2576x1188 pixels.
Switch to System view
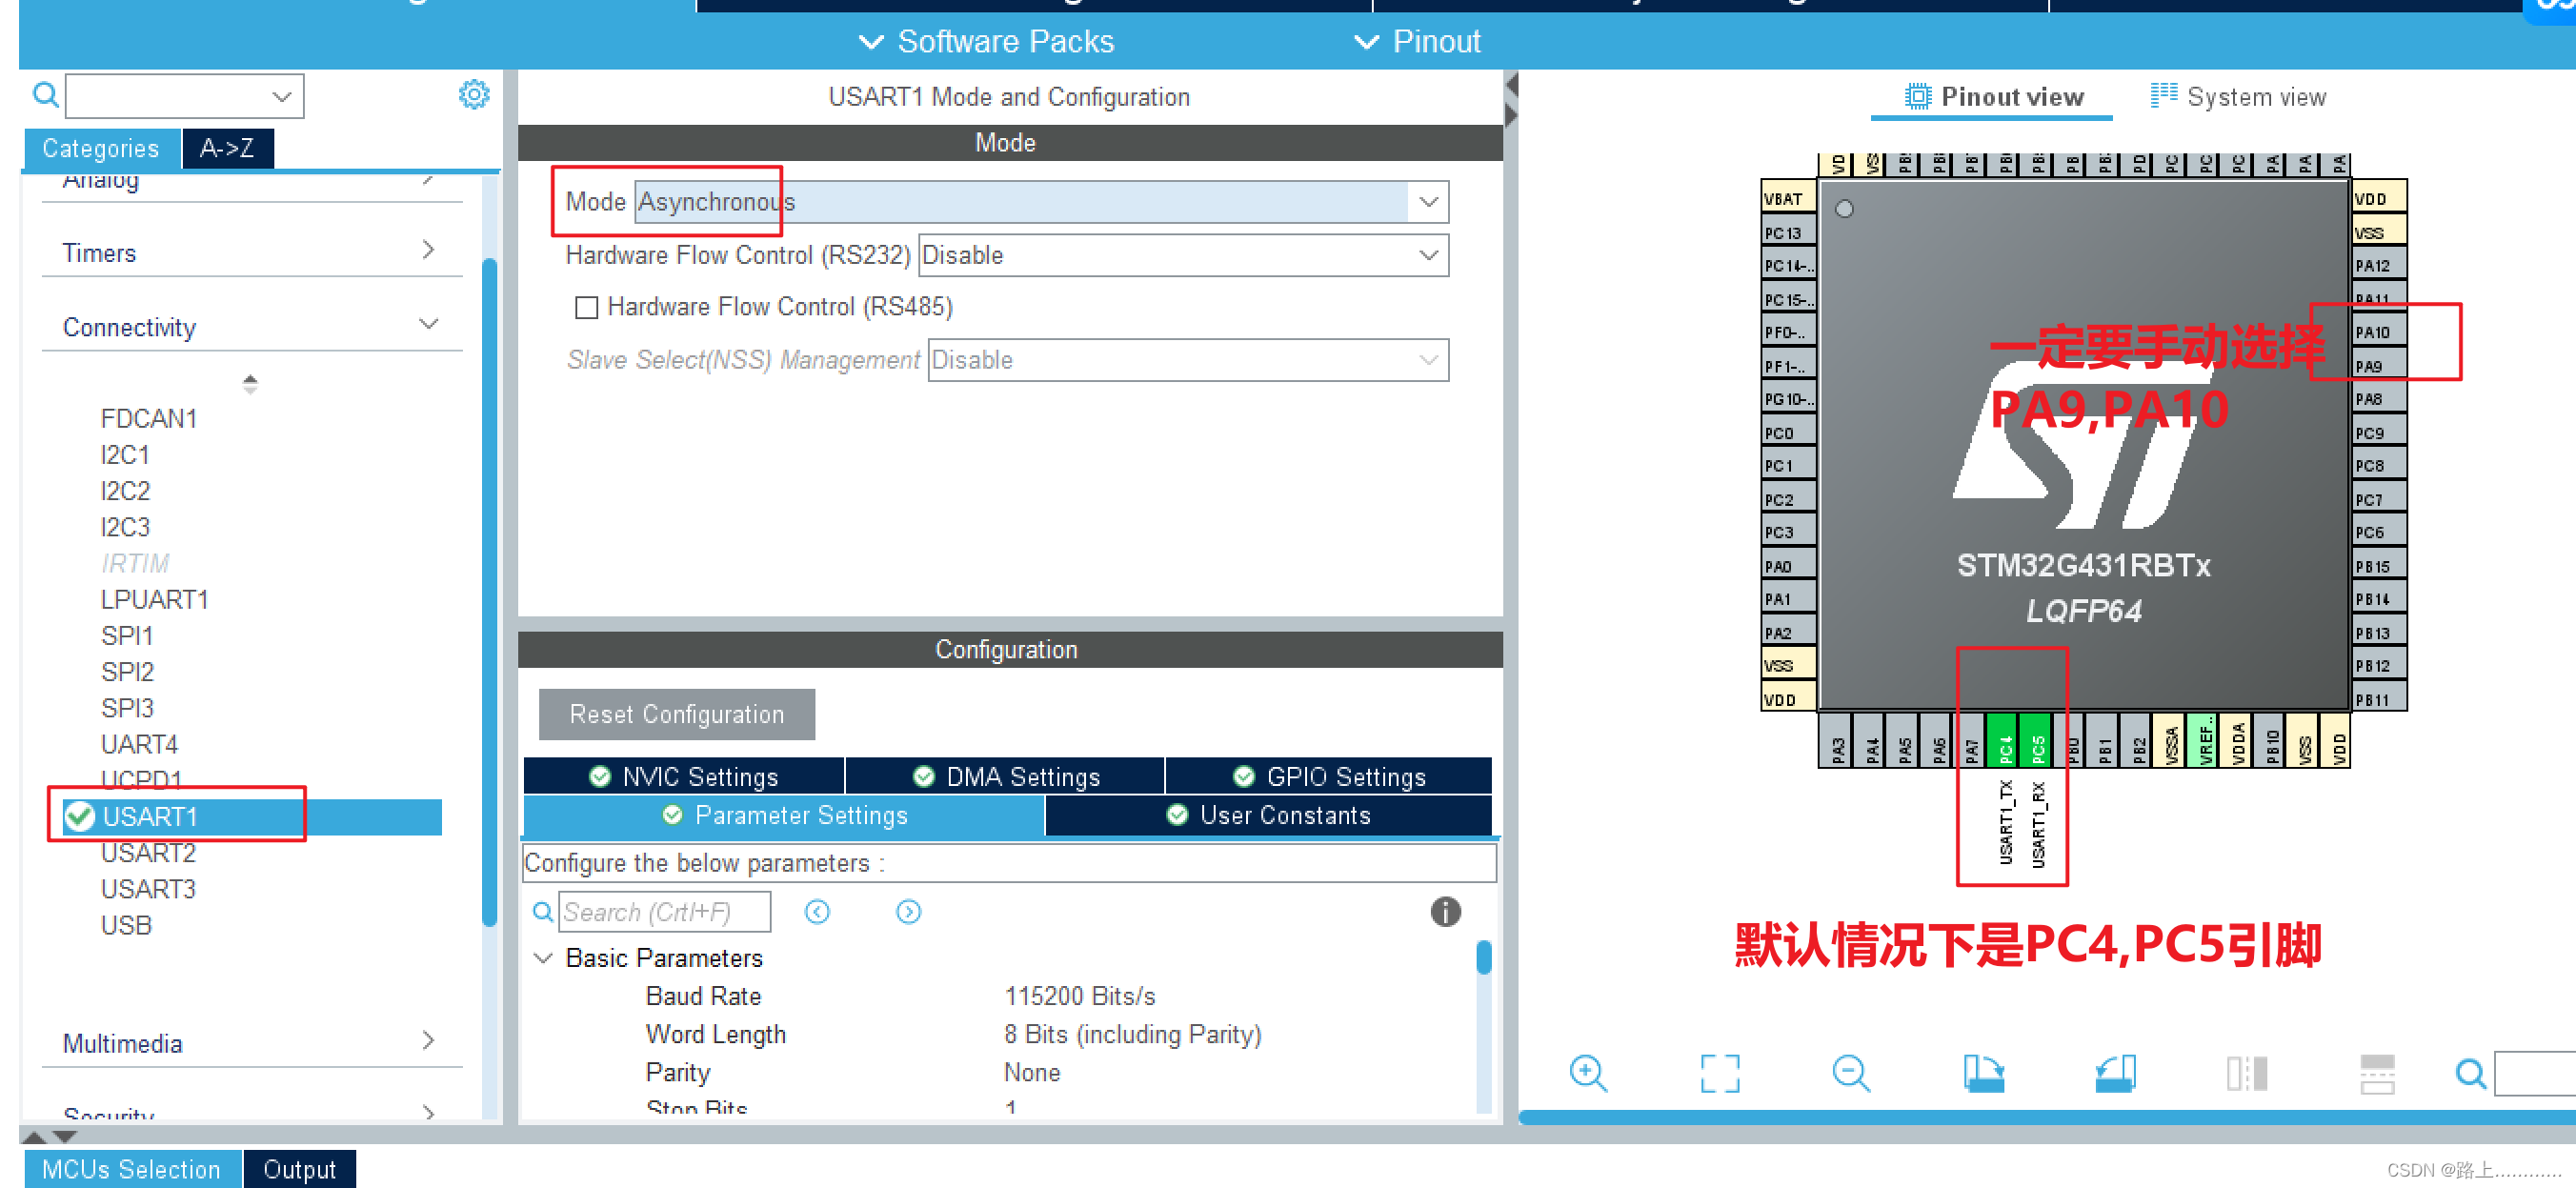tap(2237, 97)
